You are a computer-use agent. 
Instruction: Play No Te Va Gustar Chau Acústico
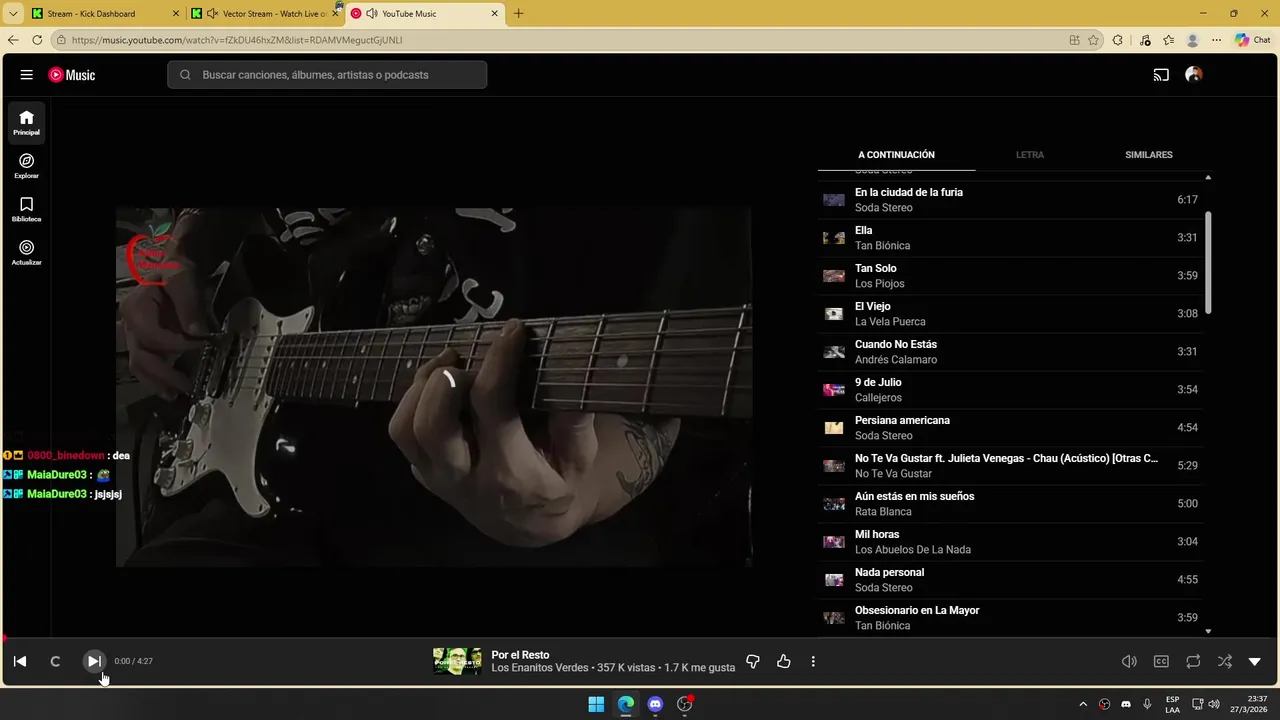[x=1010, y=466]
